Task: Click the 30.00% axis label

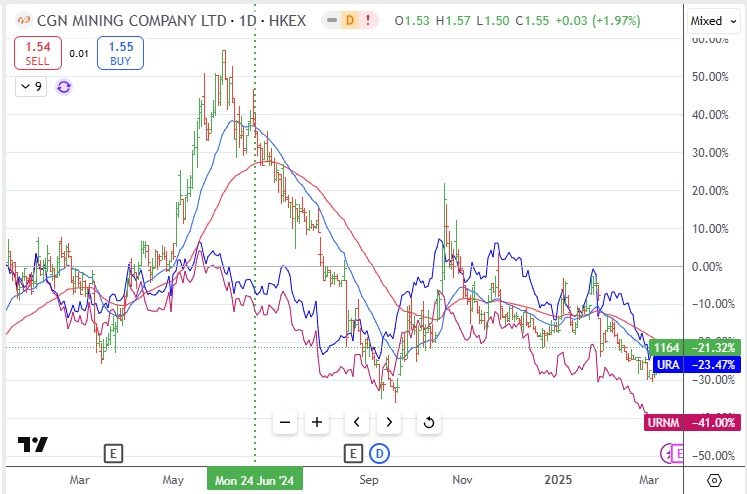Action: 710,153
